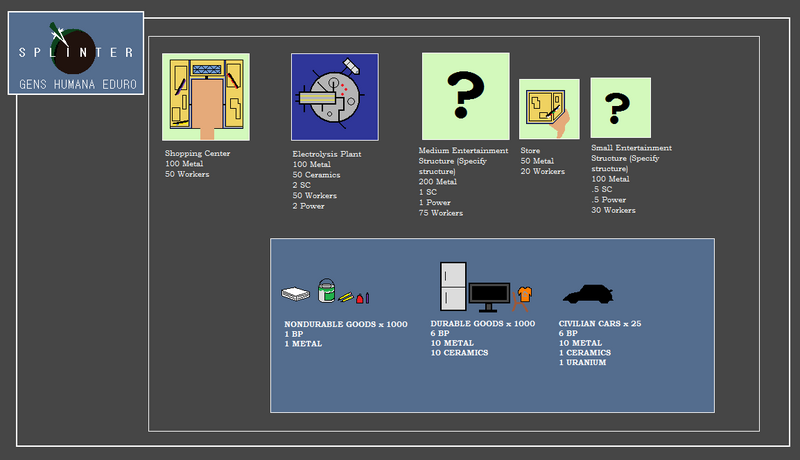
Task: Select the refrigerator icon
Action: pyautogui.click(x=453, y=286)
